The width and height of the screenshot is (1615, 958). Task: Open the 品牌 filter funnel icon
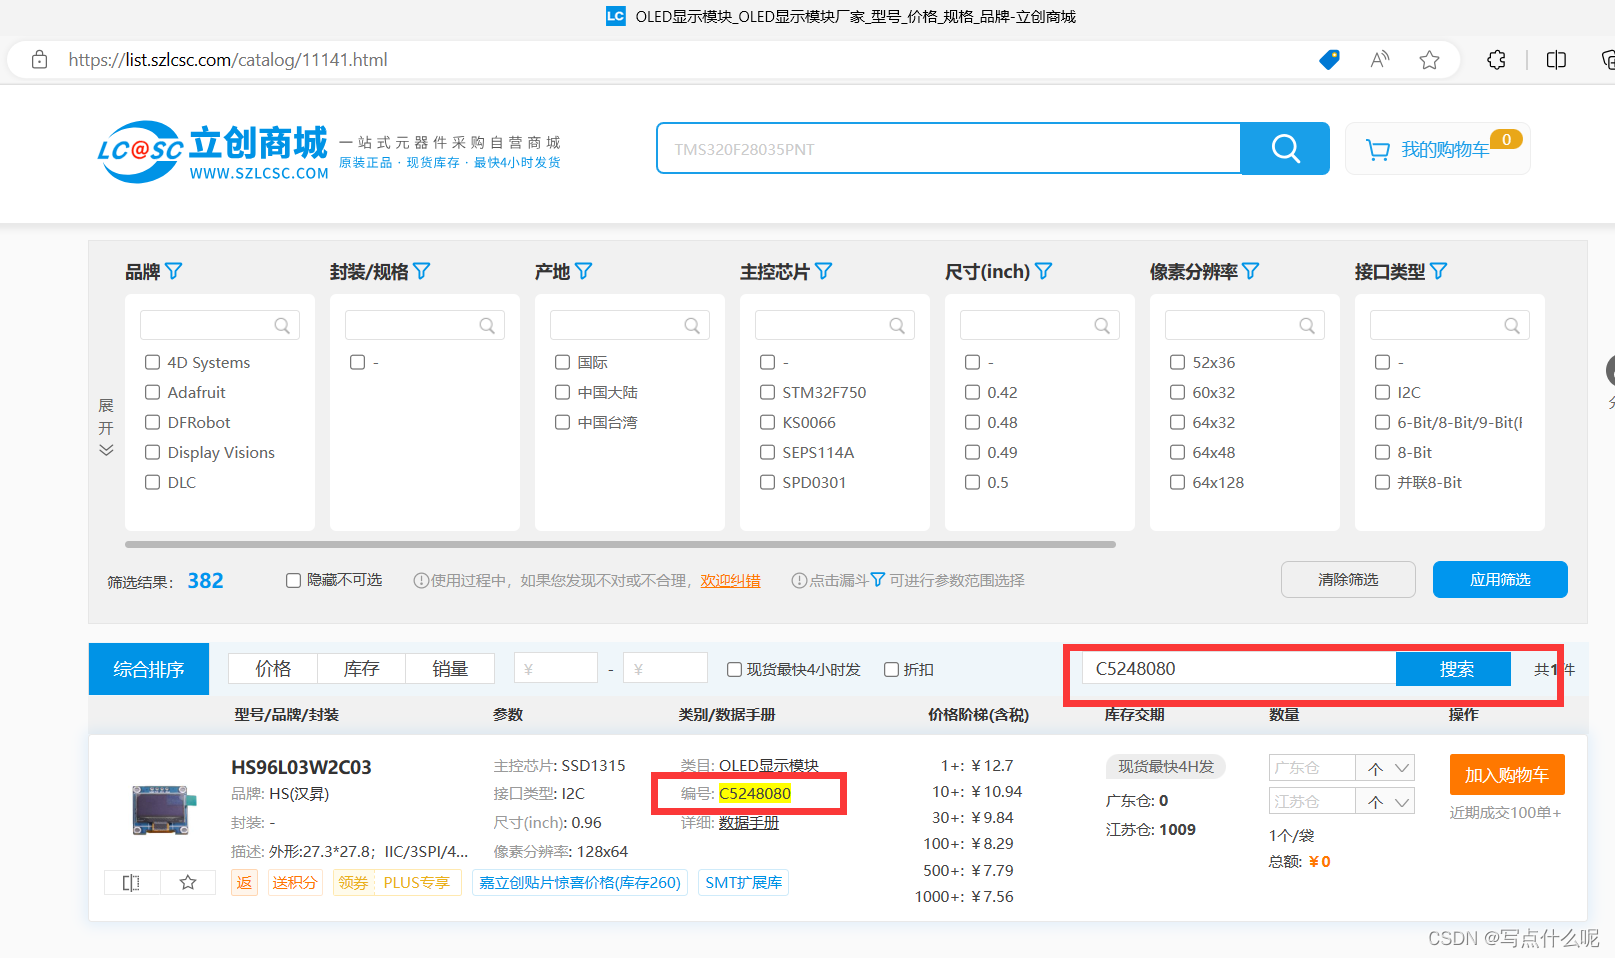pyautogui.click(x=174, y=271)
